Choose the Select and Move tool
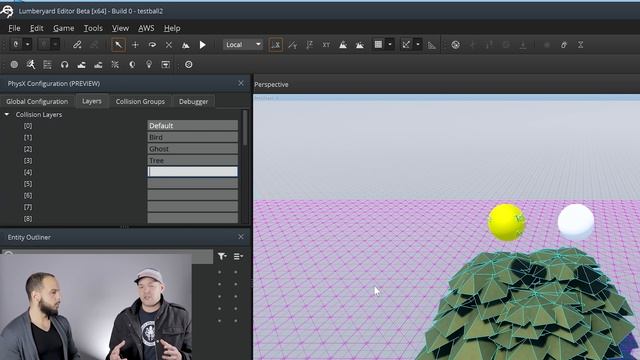 pyautogui.click(x=136, y=45)
